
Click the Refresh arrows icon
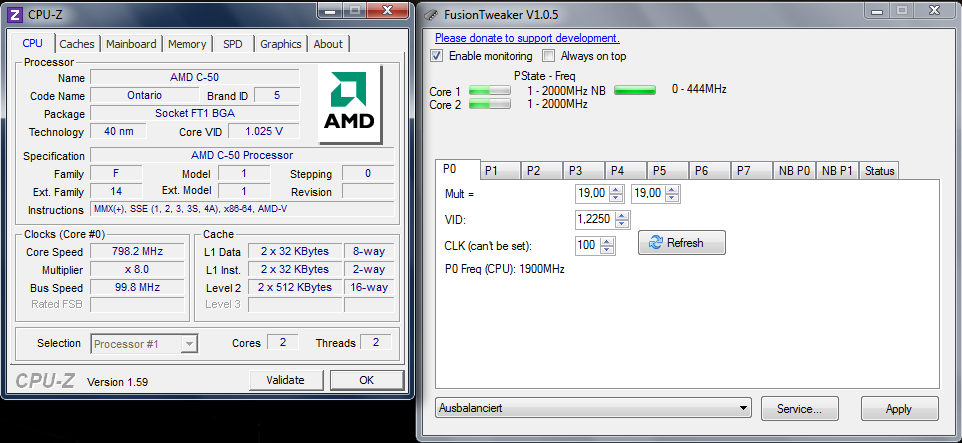(x=656, y=242)
